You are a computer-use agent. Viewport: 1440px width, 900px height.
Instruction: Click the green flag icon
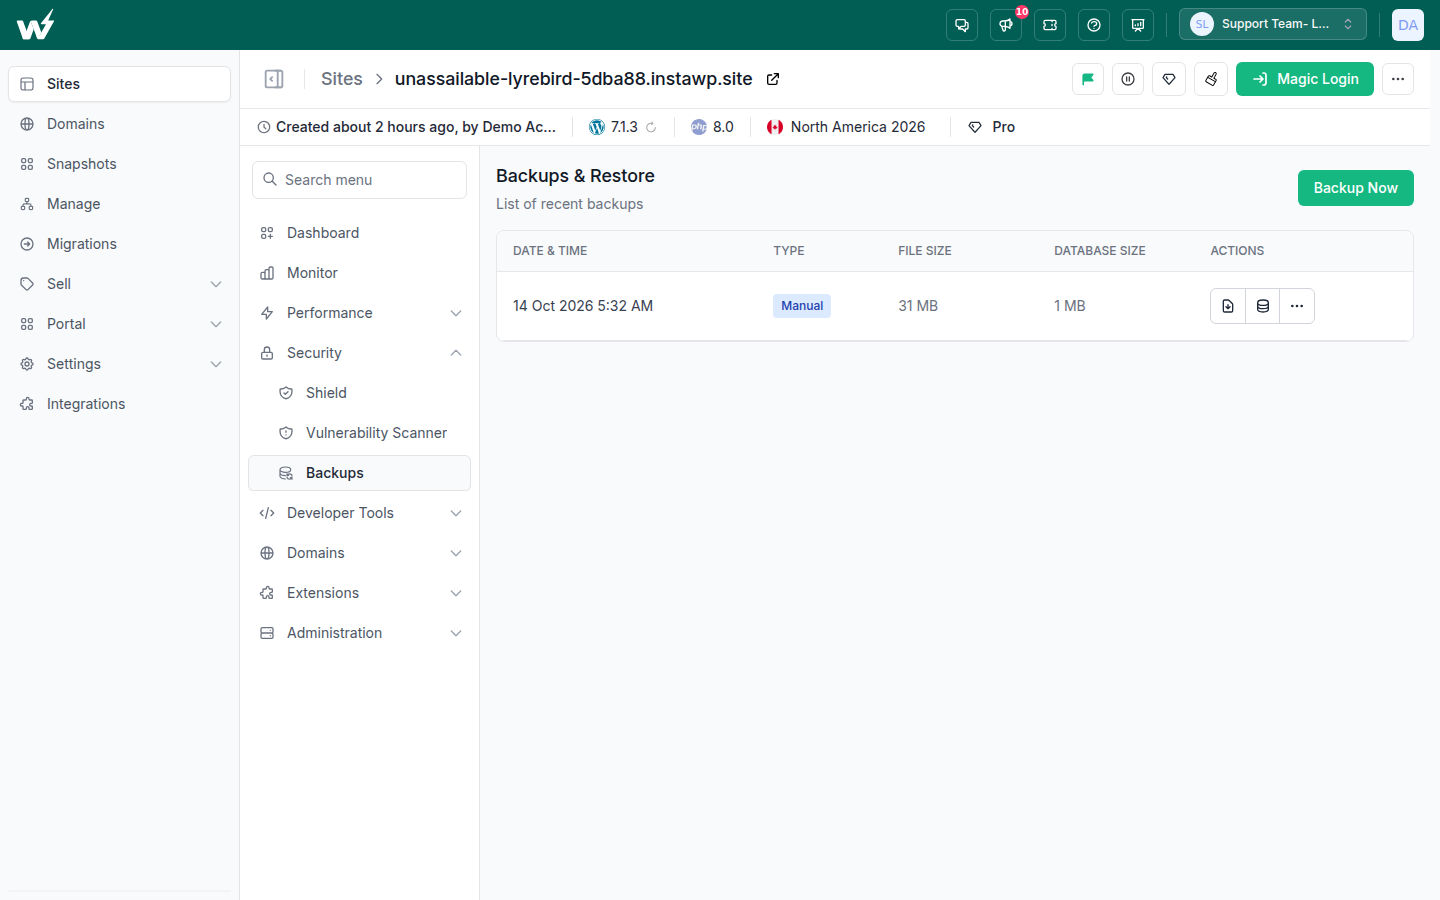click(1088, 79)
